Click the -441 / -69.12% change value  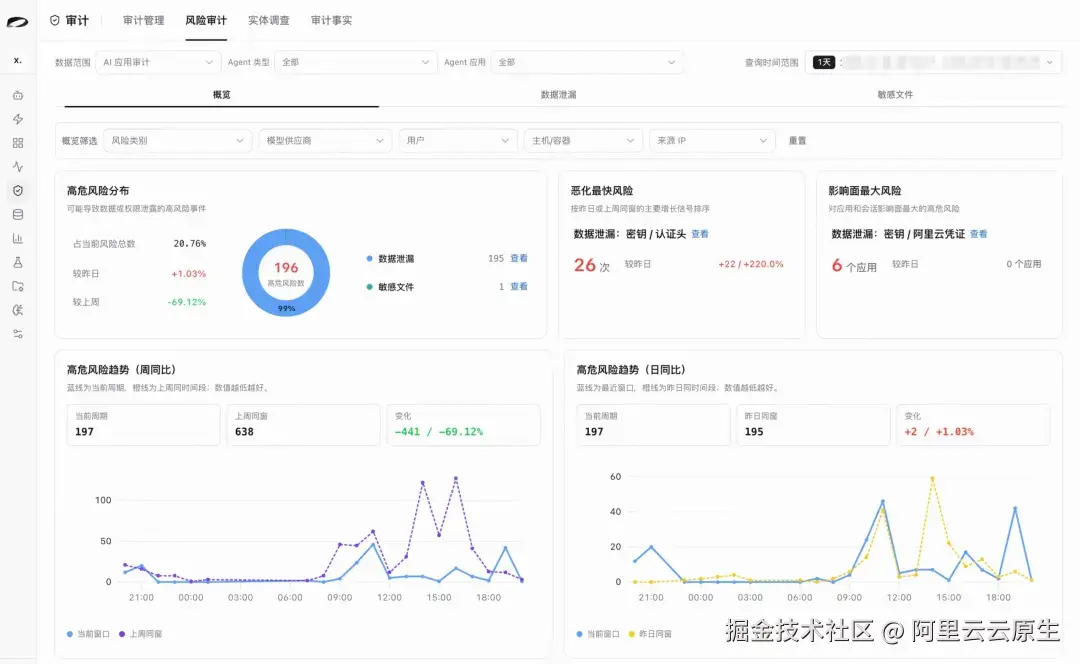[439, 432]
